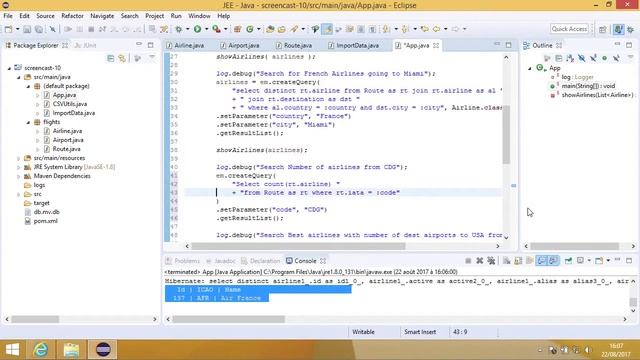Click the Save toolbar icon
Image resolution: width=640 pixels, height=360 pixels.
coord(27,29)
